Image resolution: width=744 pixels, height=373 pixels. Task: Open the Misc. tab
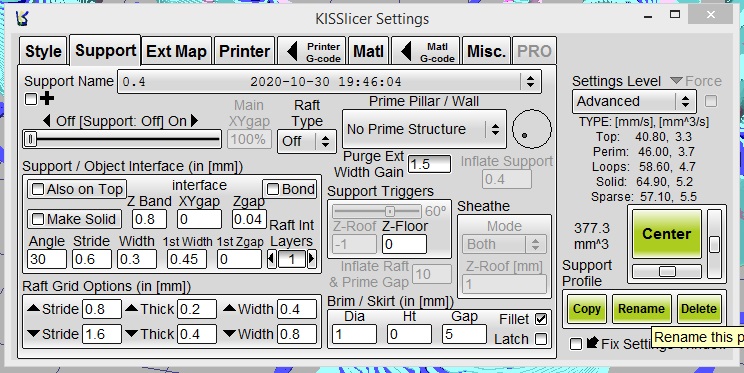point(486,51)
